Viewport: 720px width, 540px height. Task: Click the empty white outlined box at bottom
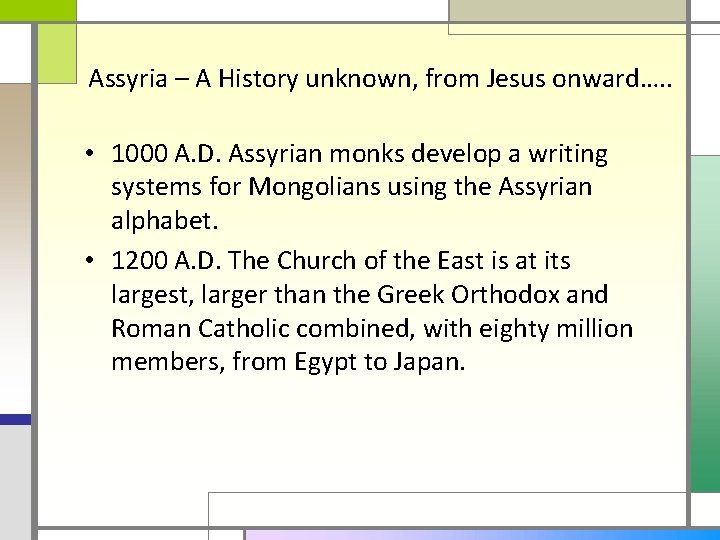coord(447,509)
